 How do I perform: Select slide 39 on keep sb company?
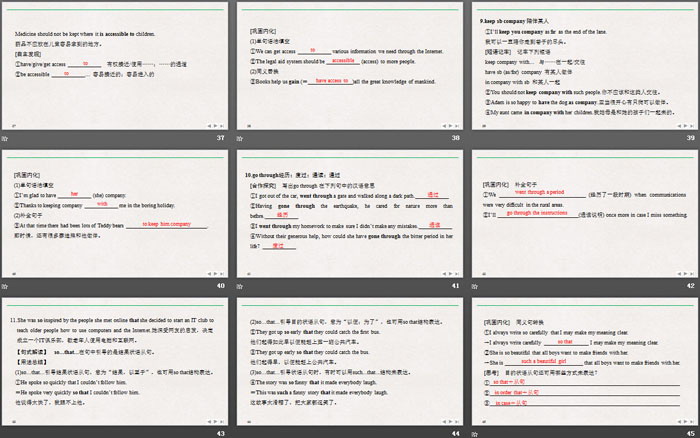(582, 65)
